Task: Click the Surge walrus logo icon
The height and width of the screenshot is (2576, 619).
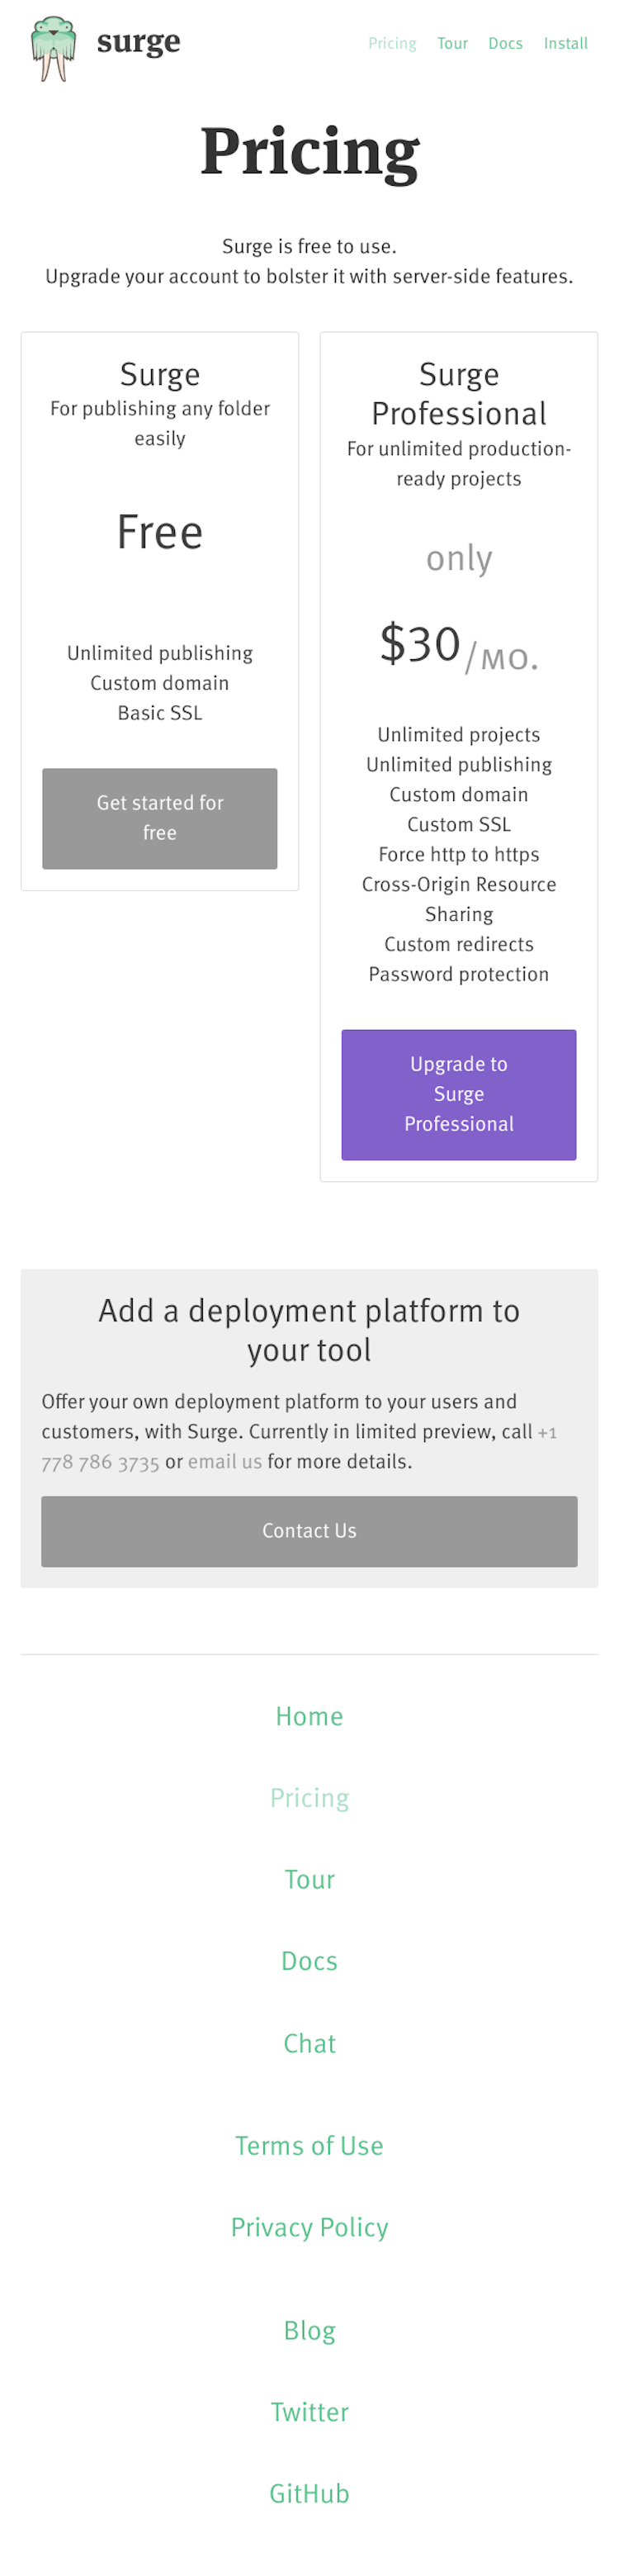Action: (x=53, y=48)
